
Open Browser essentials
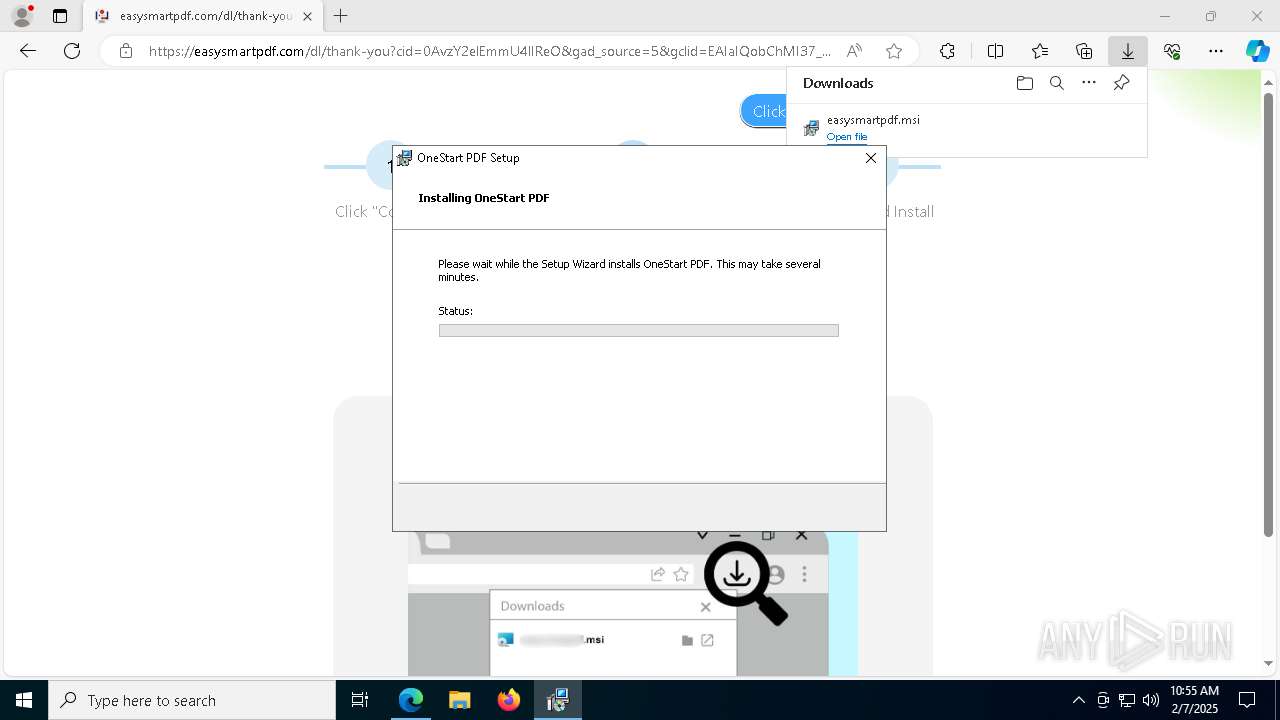coord(1172,51)
